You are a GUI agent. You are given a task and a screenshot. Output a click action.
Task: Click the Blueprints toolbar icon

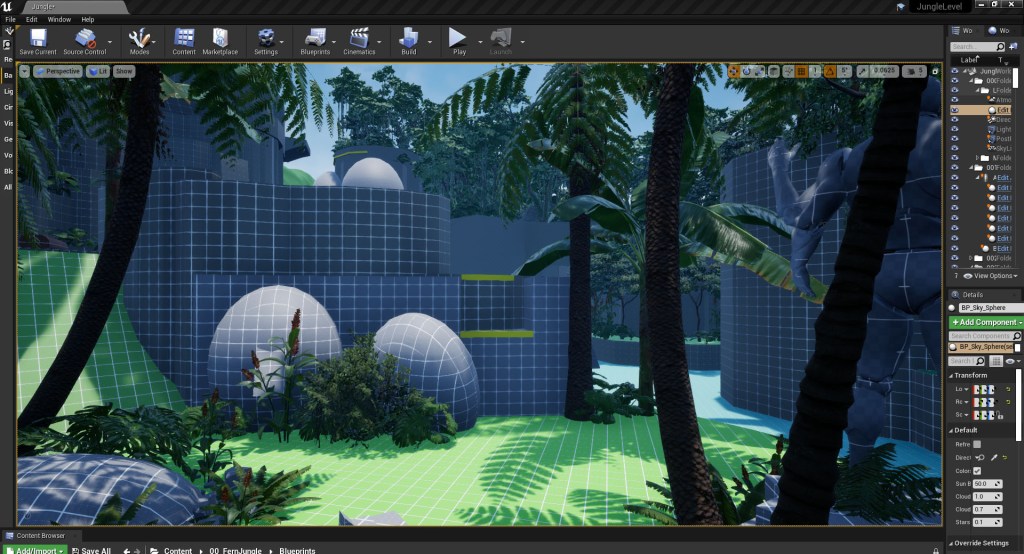(x=315, y=39)
